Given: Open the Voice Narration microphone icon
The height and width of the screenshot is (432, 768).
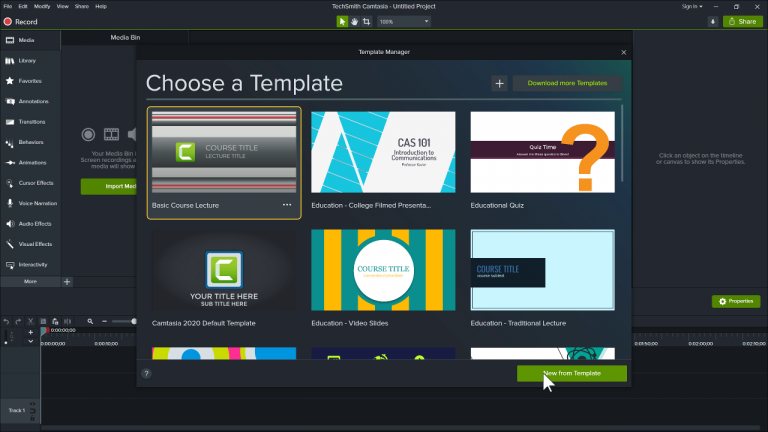Looking at the screenshot, I should click(10, 203).
